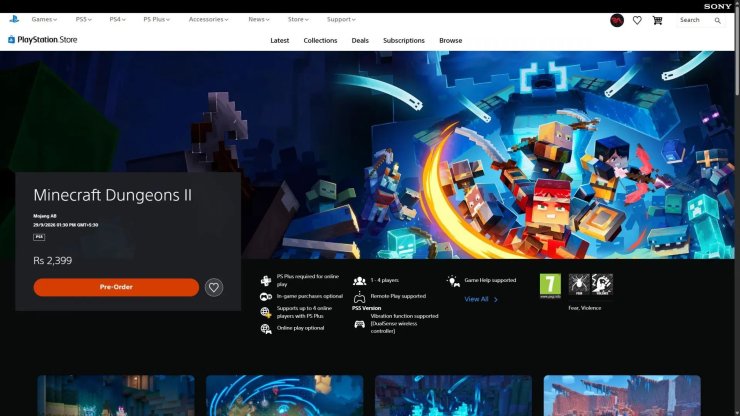Click the PS Plus required icon
The height and width of the screenshot is (416, 740).
coord(266,280)
